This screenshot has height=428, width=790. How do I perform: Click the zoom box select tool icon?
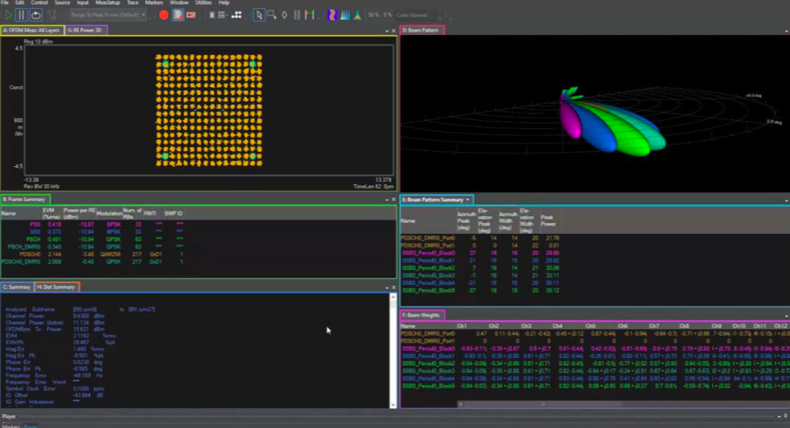[270, 15]
